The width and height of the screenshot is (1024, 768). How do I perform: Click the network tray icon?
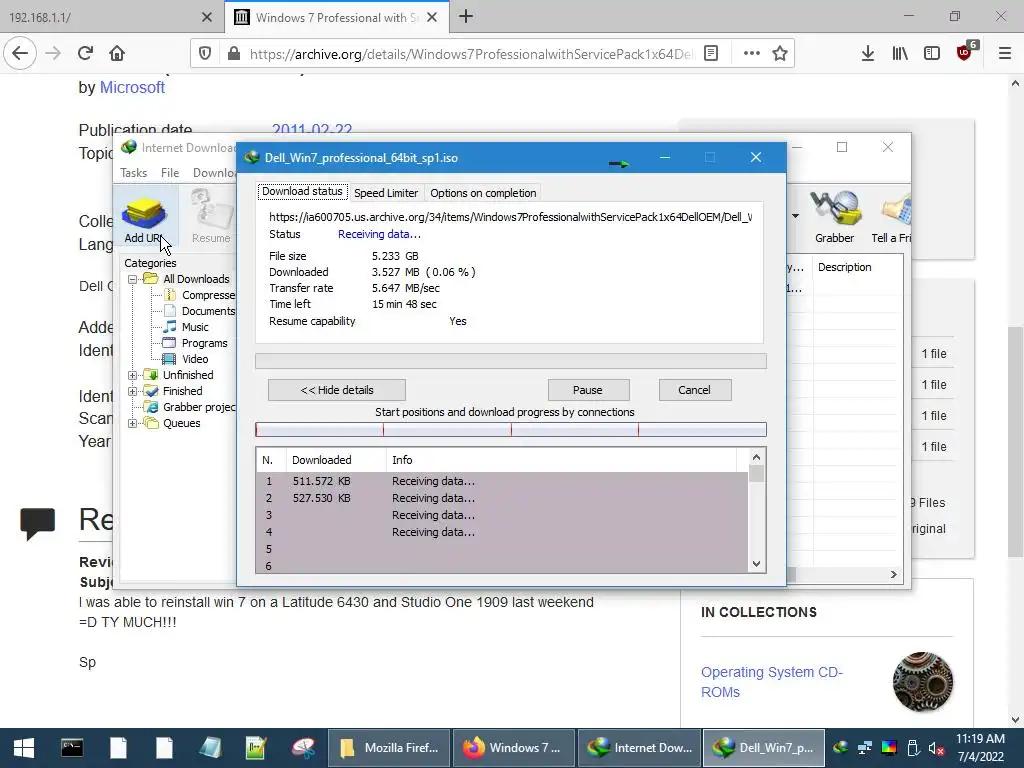[x=865, y=748]
